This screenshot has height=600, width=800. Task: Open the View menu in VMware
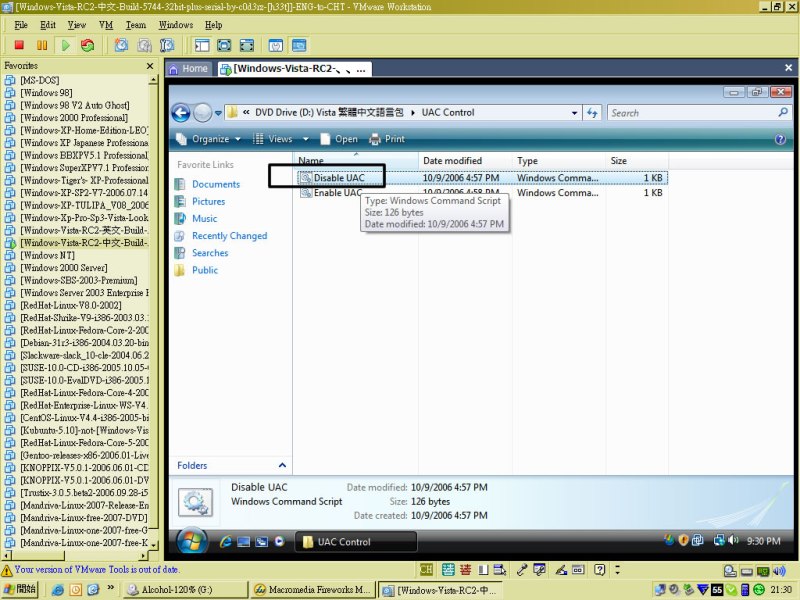[x=77, y=25]
